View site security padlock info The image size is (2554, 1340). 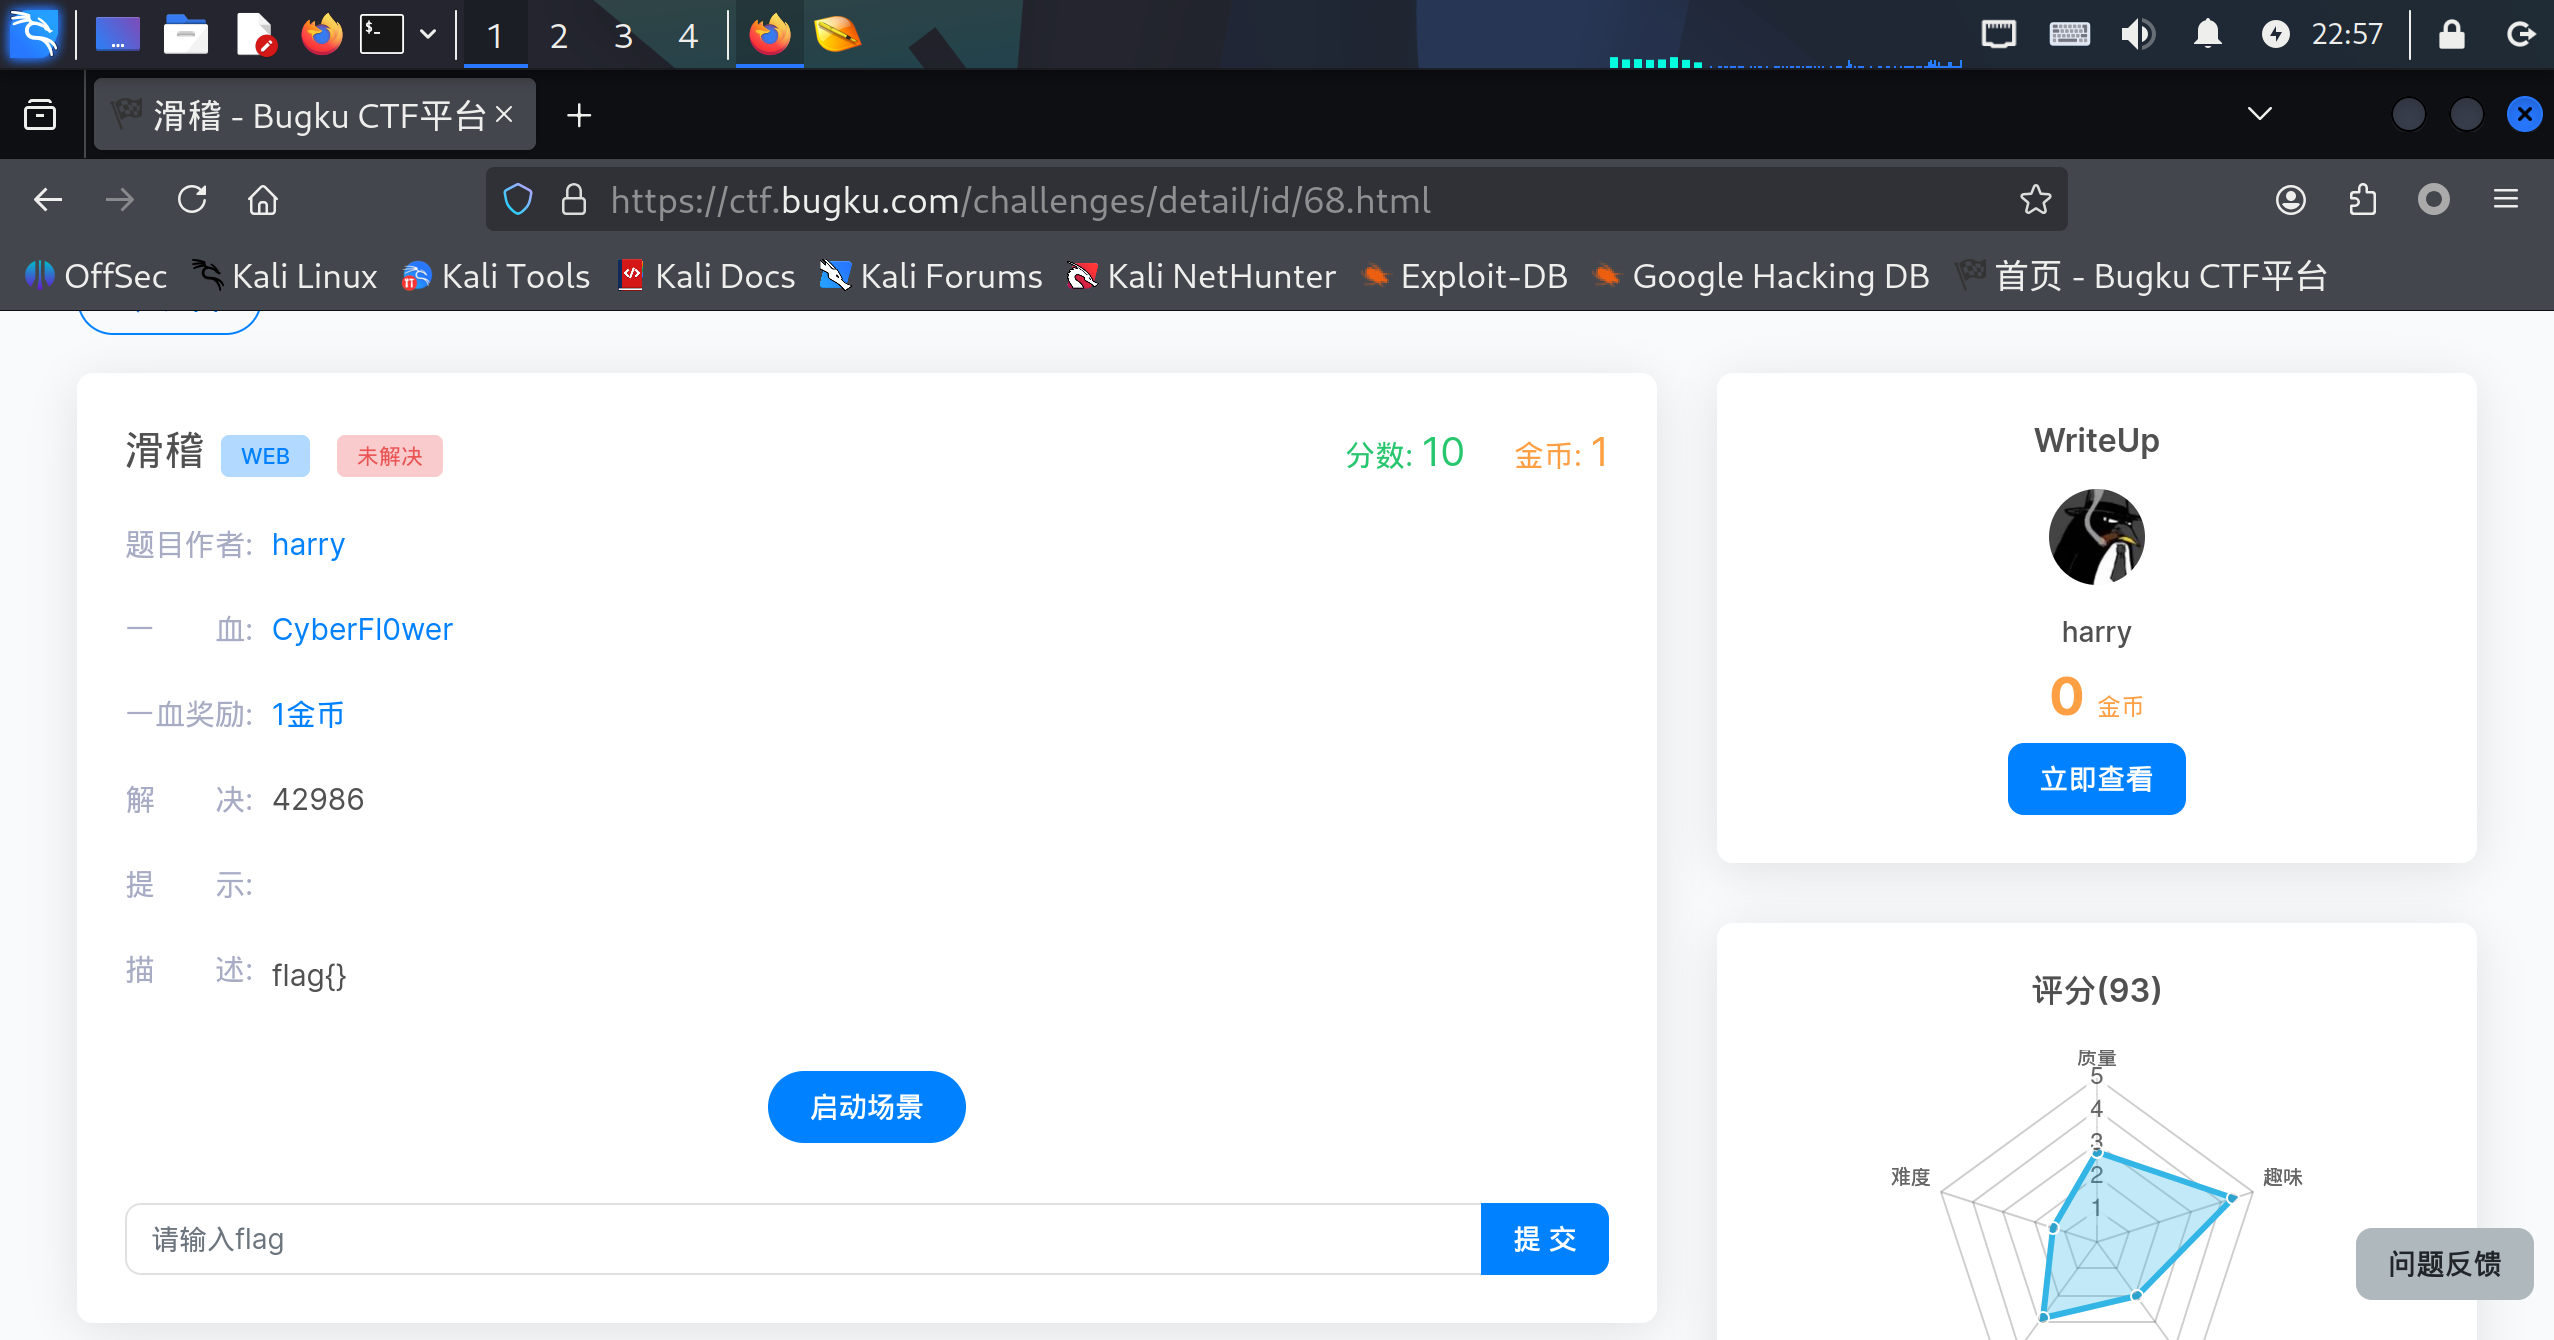(573, 200)
